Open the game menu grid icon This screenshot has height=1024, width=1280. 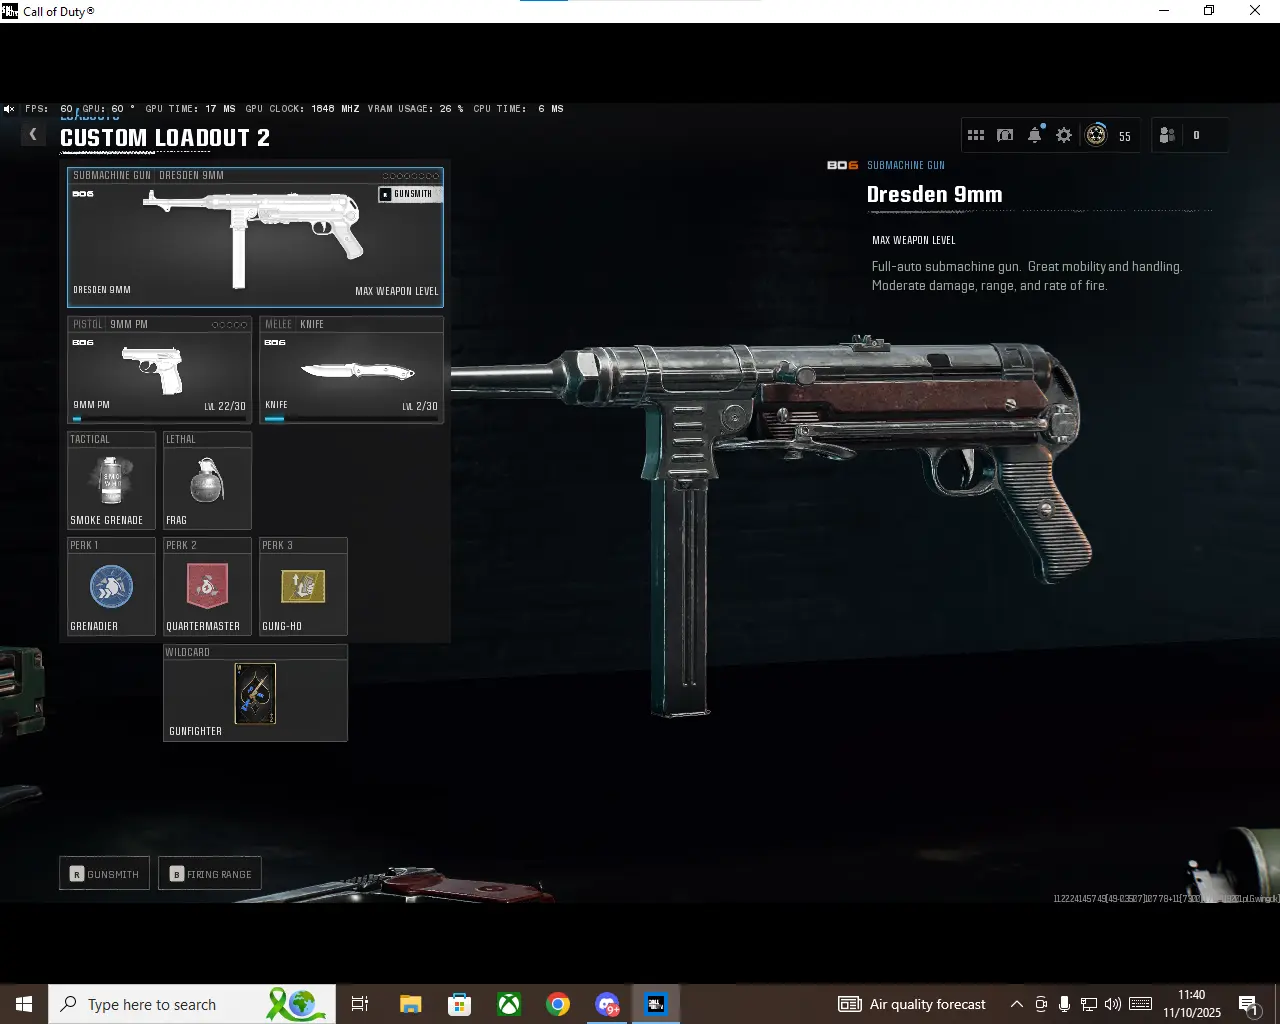(x=976, y=135)
